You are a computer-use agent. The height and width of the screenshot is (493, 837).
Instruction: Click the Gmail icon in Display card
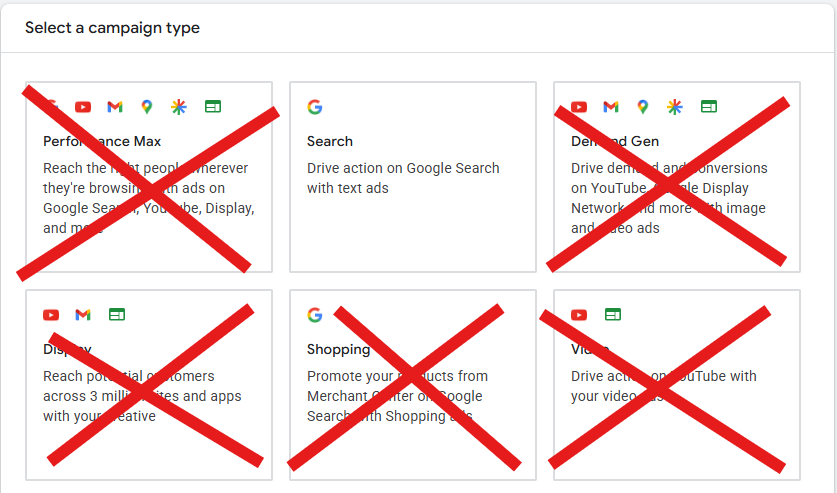(83, 315)
